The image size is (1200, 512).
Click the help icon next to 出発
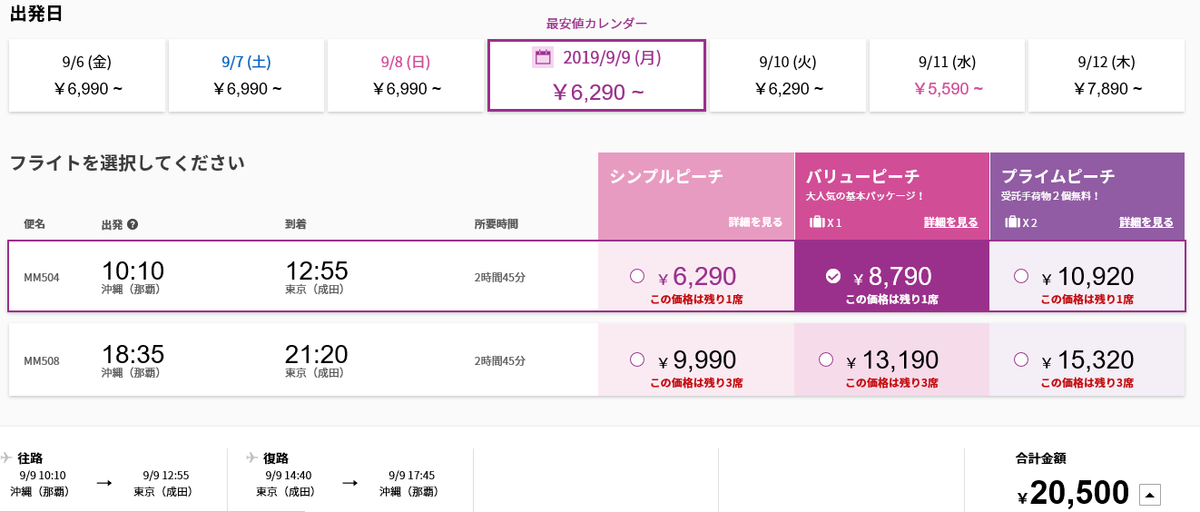133,224
